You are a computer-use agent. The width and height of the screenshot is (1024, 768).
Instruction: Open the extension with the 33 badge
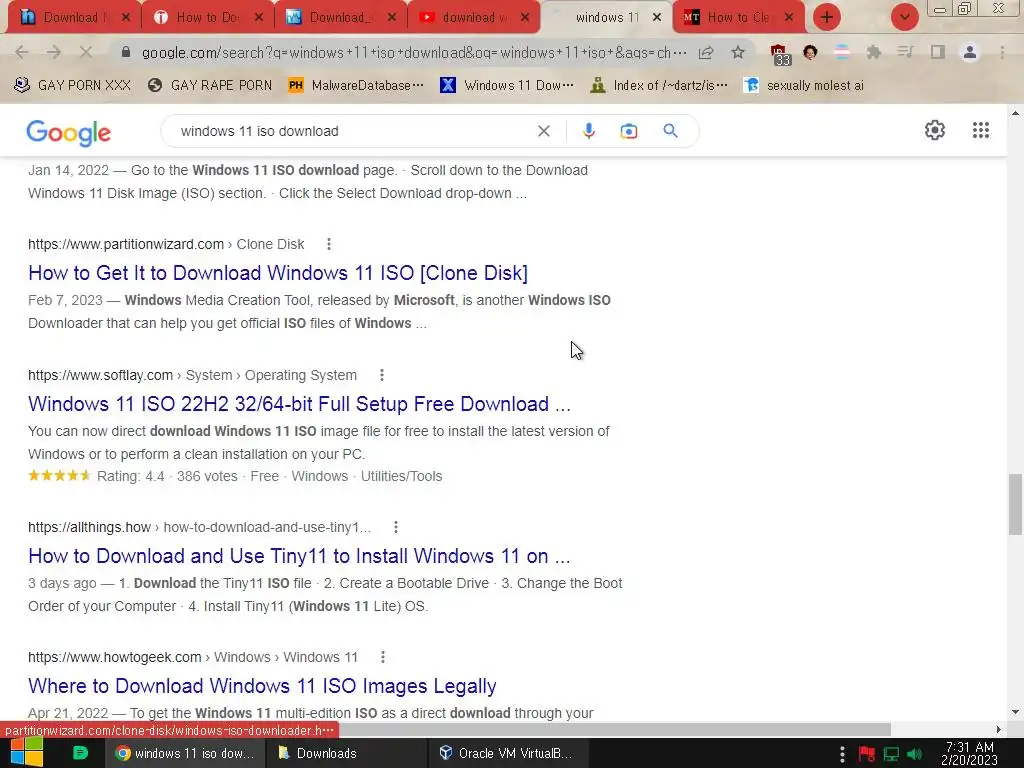pos(780,54)
